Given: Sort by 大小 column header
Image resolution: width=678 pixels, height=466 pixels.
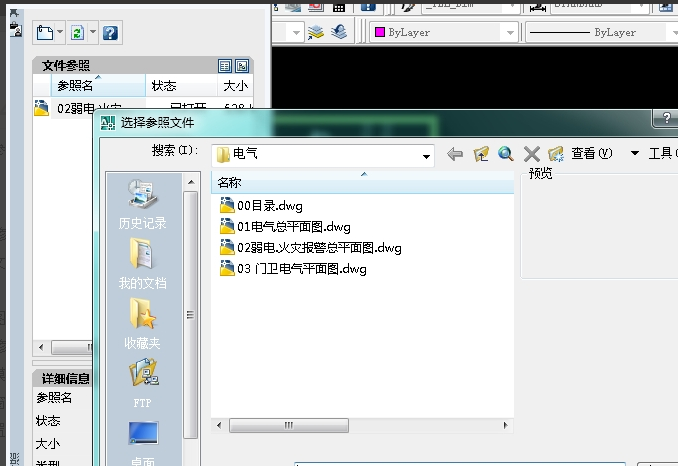Looking at the screenshot, I should (235, 85).
